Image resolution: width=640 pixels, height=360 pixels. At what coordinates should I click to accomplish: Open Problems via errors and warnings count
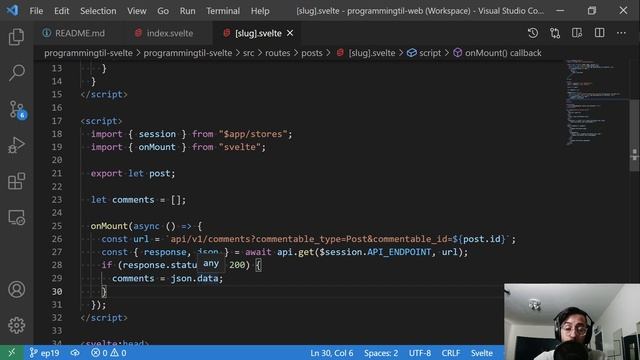coord(109,353)
